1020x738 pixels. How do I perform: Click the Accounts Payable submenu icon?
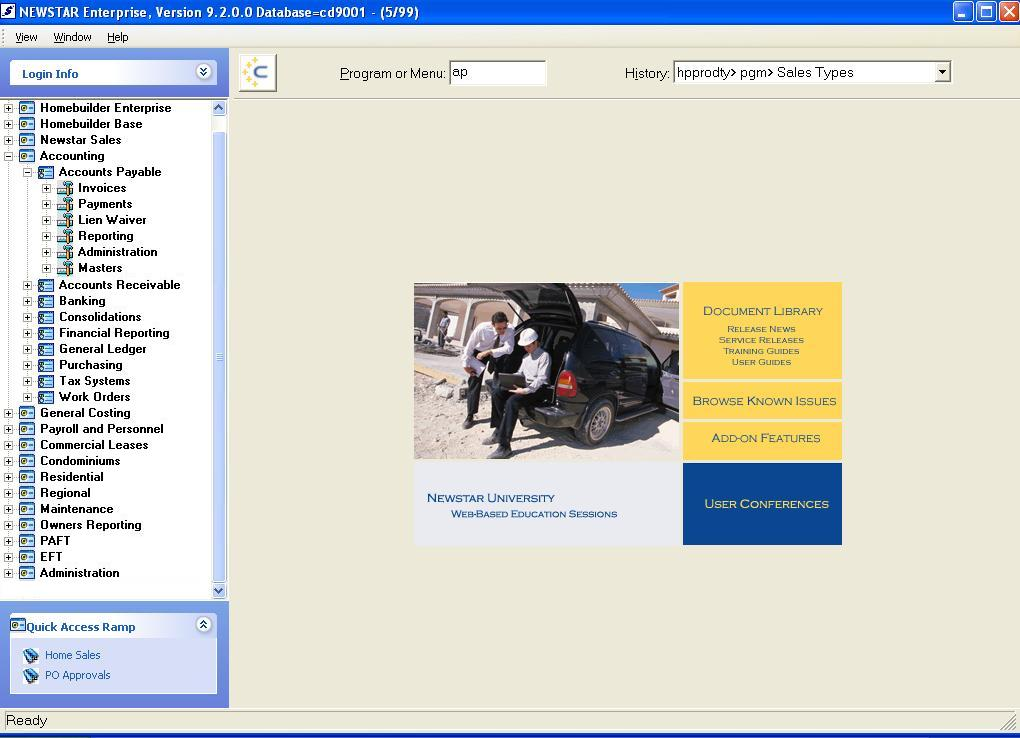46,172
